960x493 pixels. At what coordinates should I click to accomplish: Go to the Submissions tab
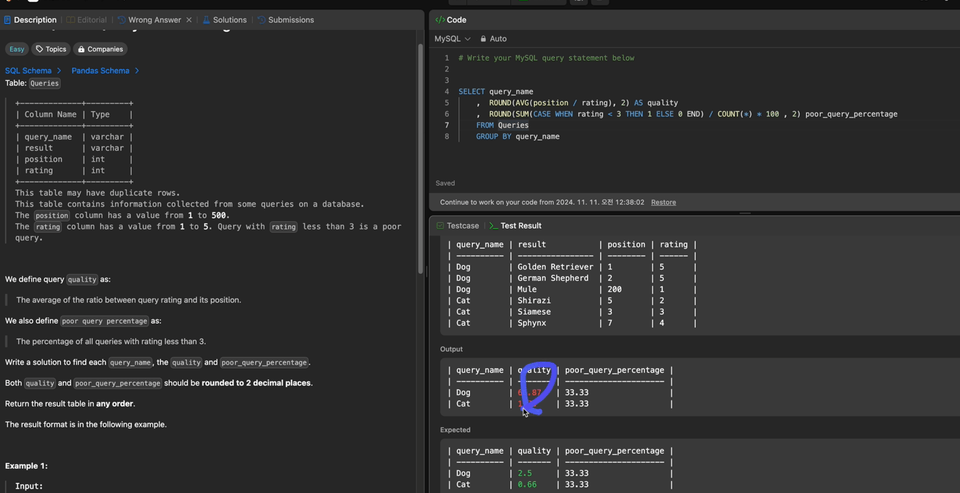(x=286, y=20)
